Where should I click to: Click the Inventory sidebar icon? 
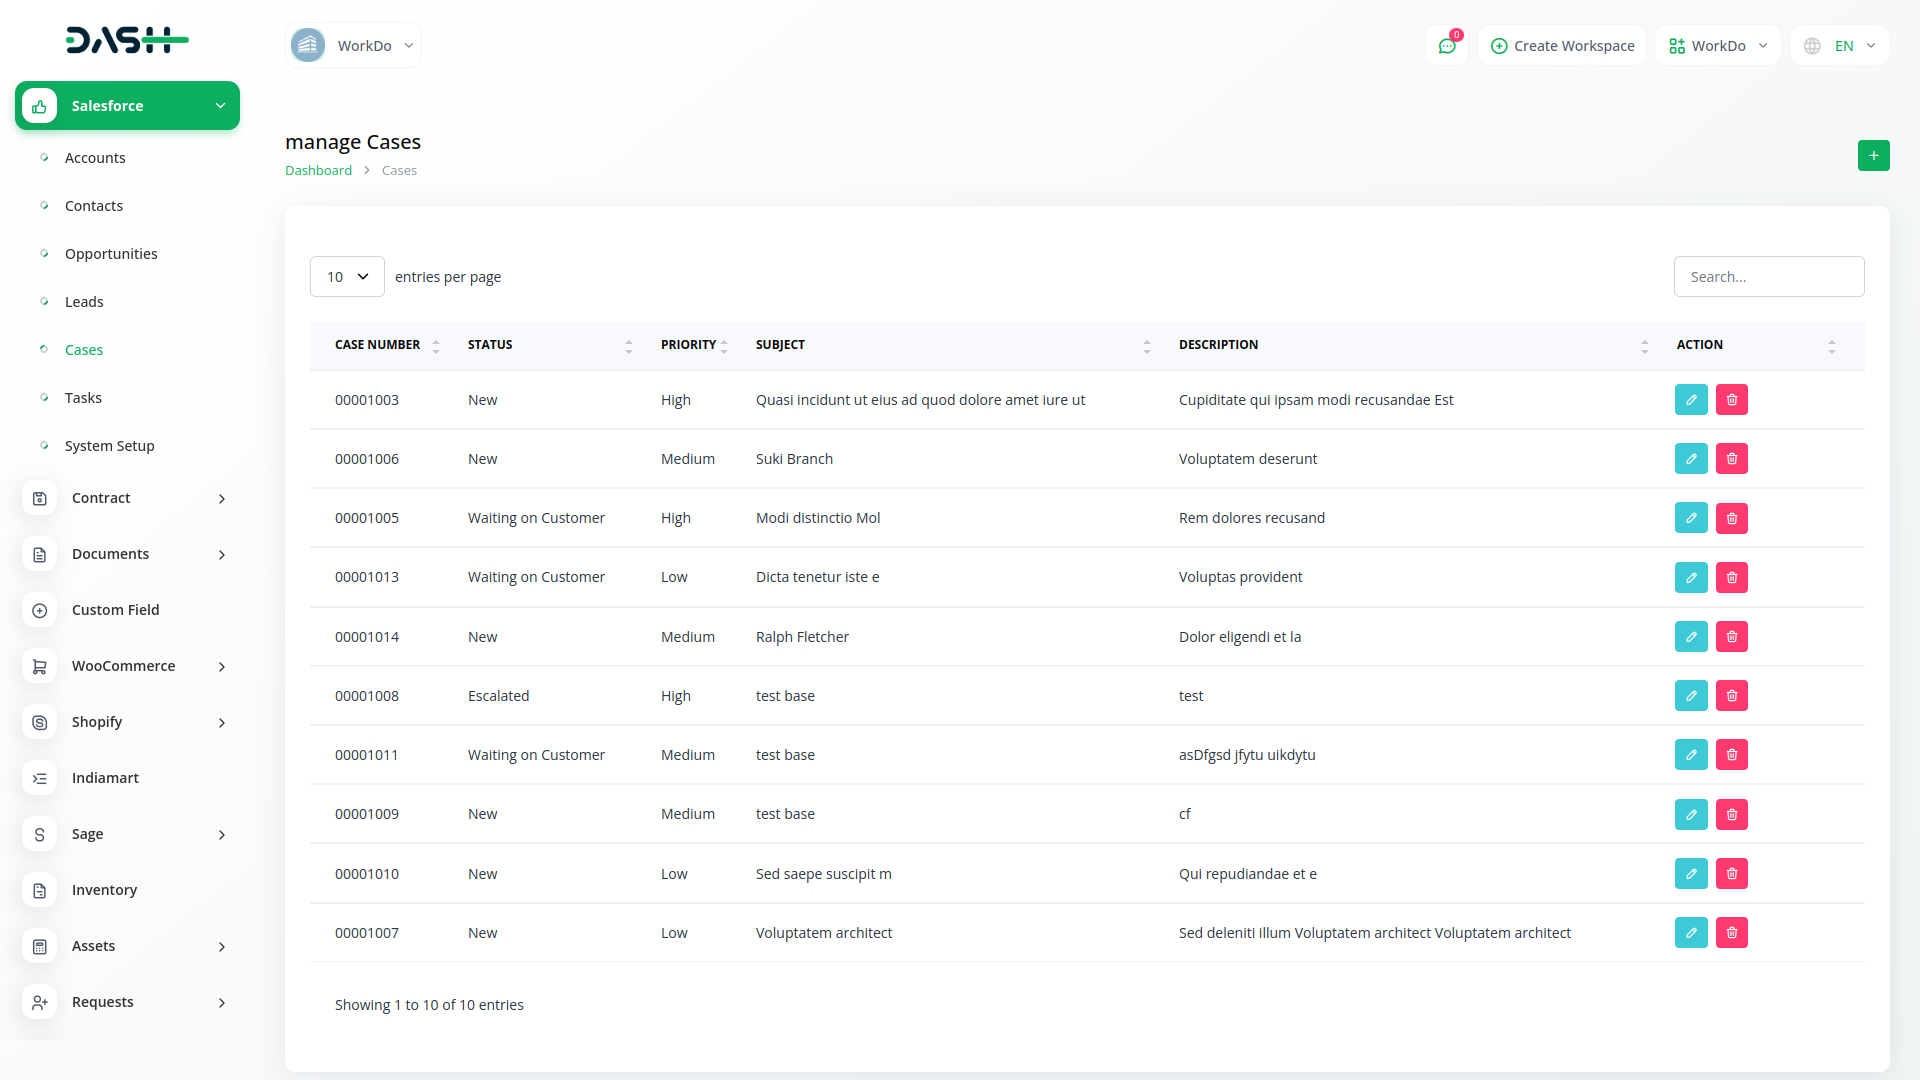coord(40,890)
